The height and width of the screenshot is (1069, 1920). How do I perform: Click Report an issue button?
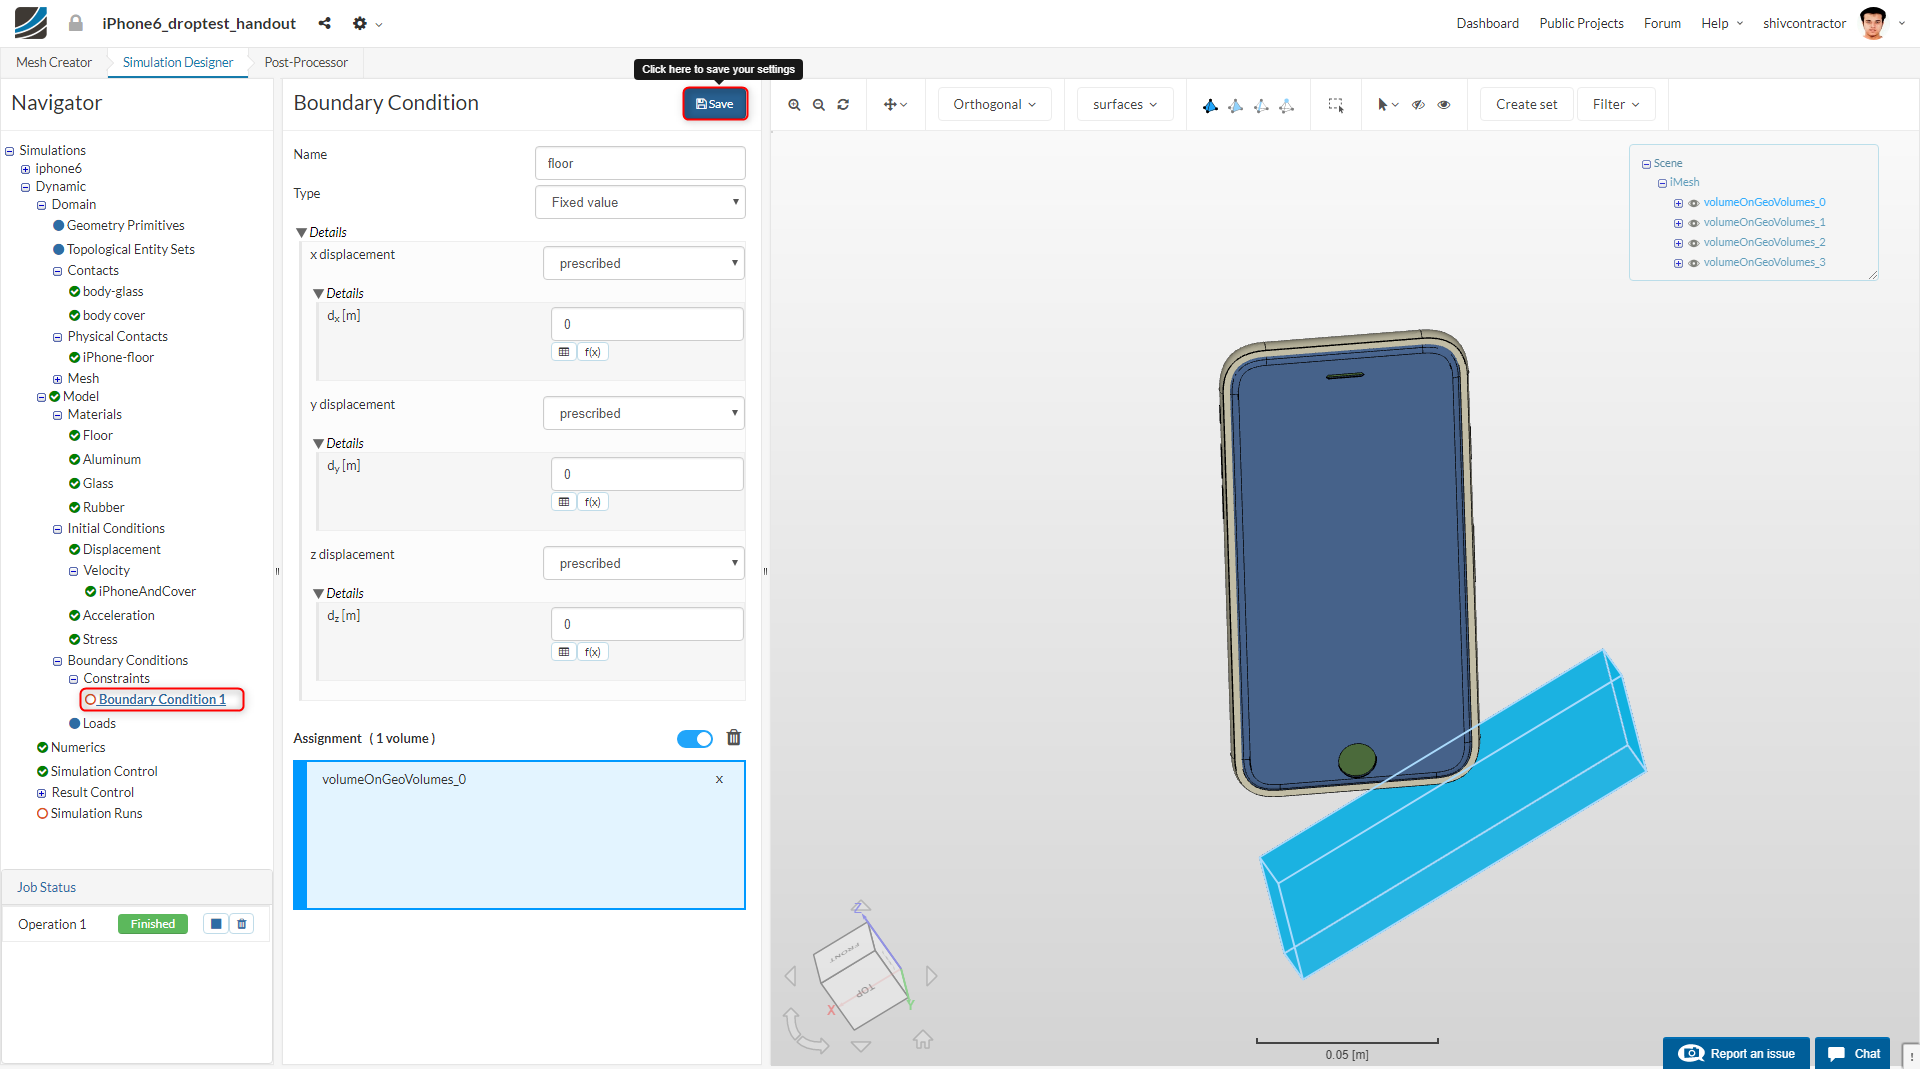[1736, 1053]
